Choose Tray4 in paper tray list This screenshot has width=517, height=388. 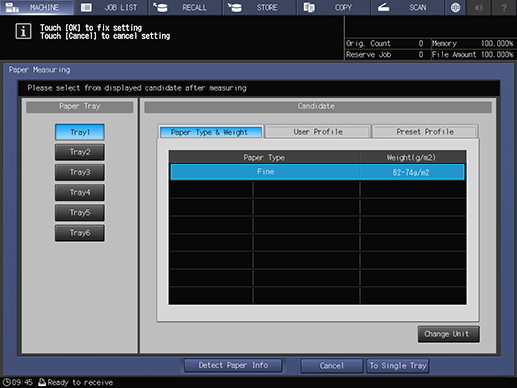pos(80,192)
